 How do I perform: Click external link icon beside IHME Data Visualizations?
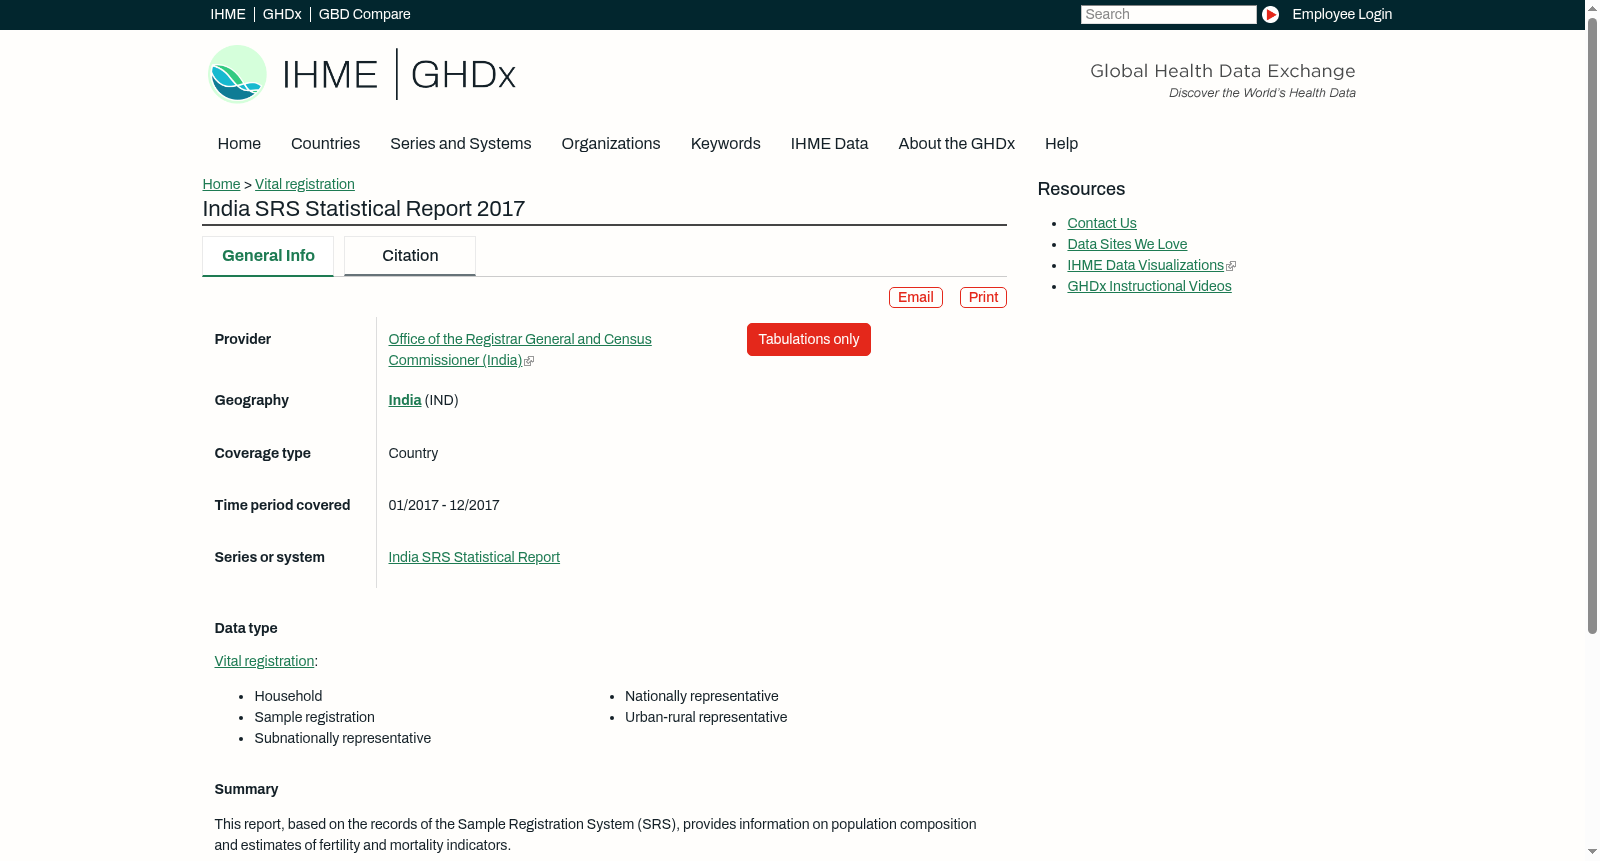pos(1231,266)
